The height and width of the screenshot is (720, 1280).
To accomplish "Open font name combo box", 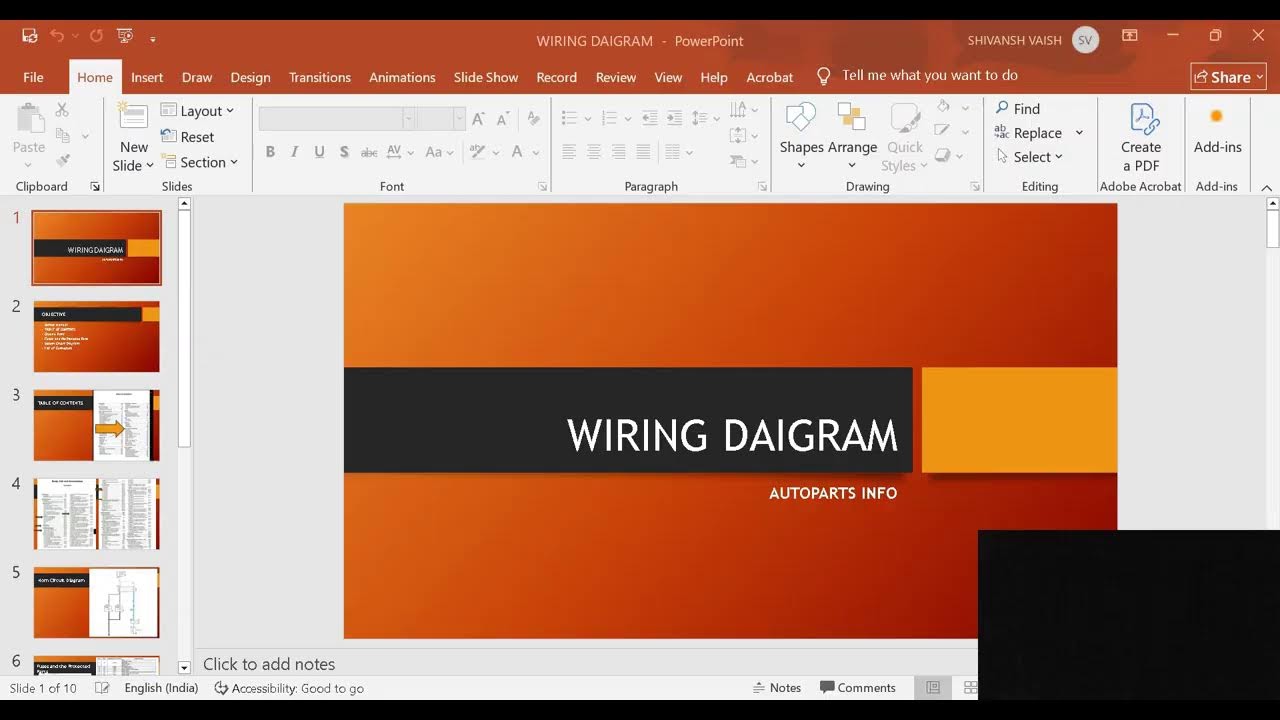I will (337, 119).
